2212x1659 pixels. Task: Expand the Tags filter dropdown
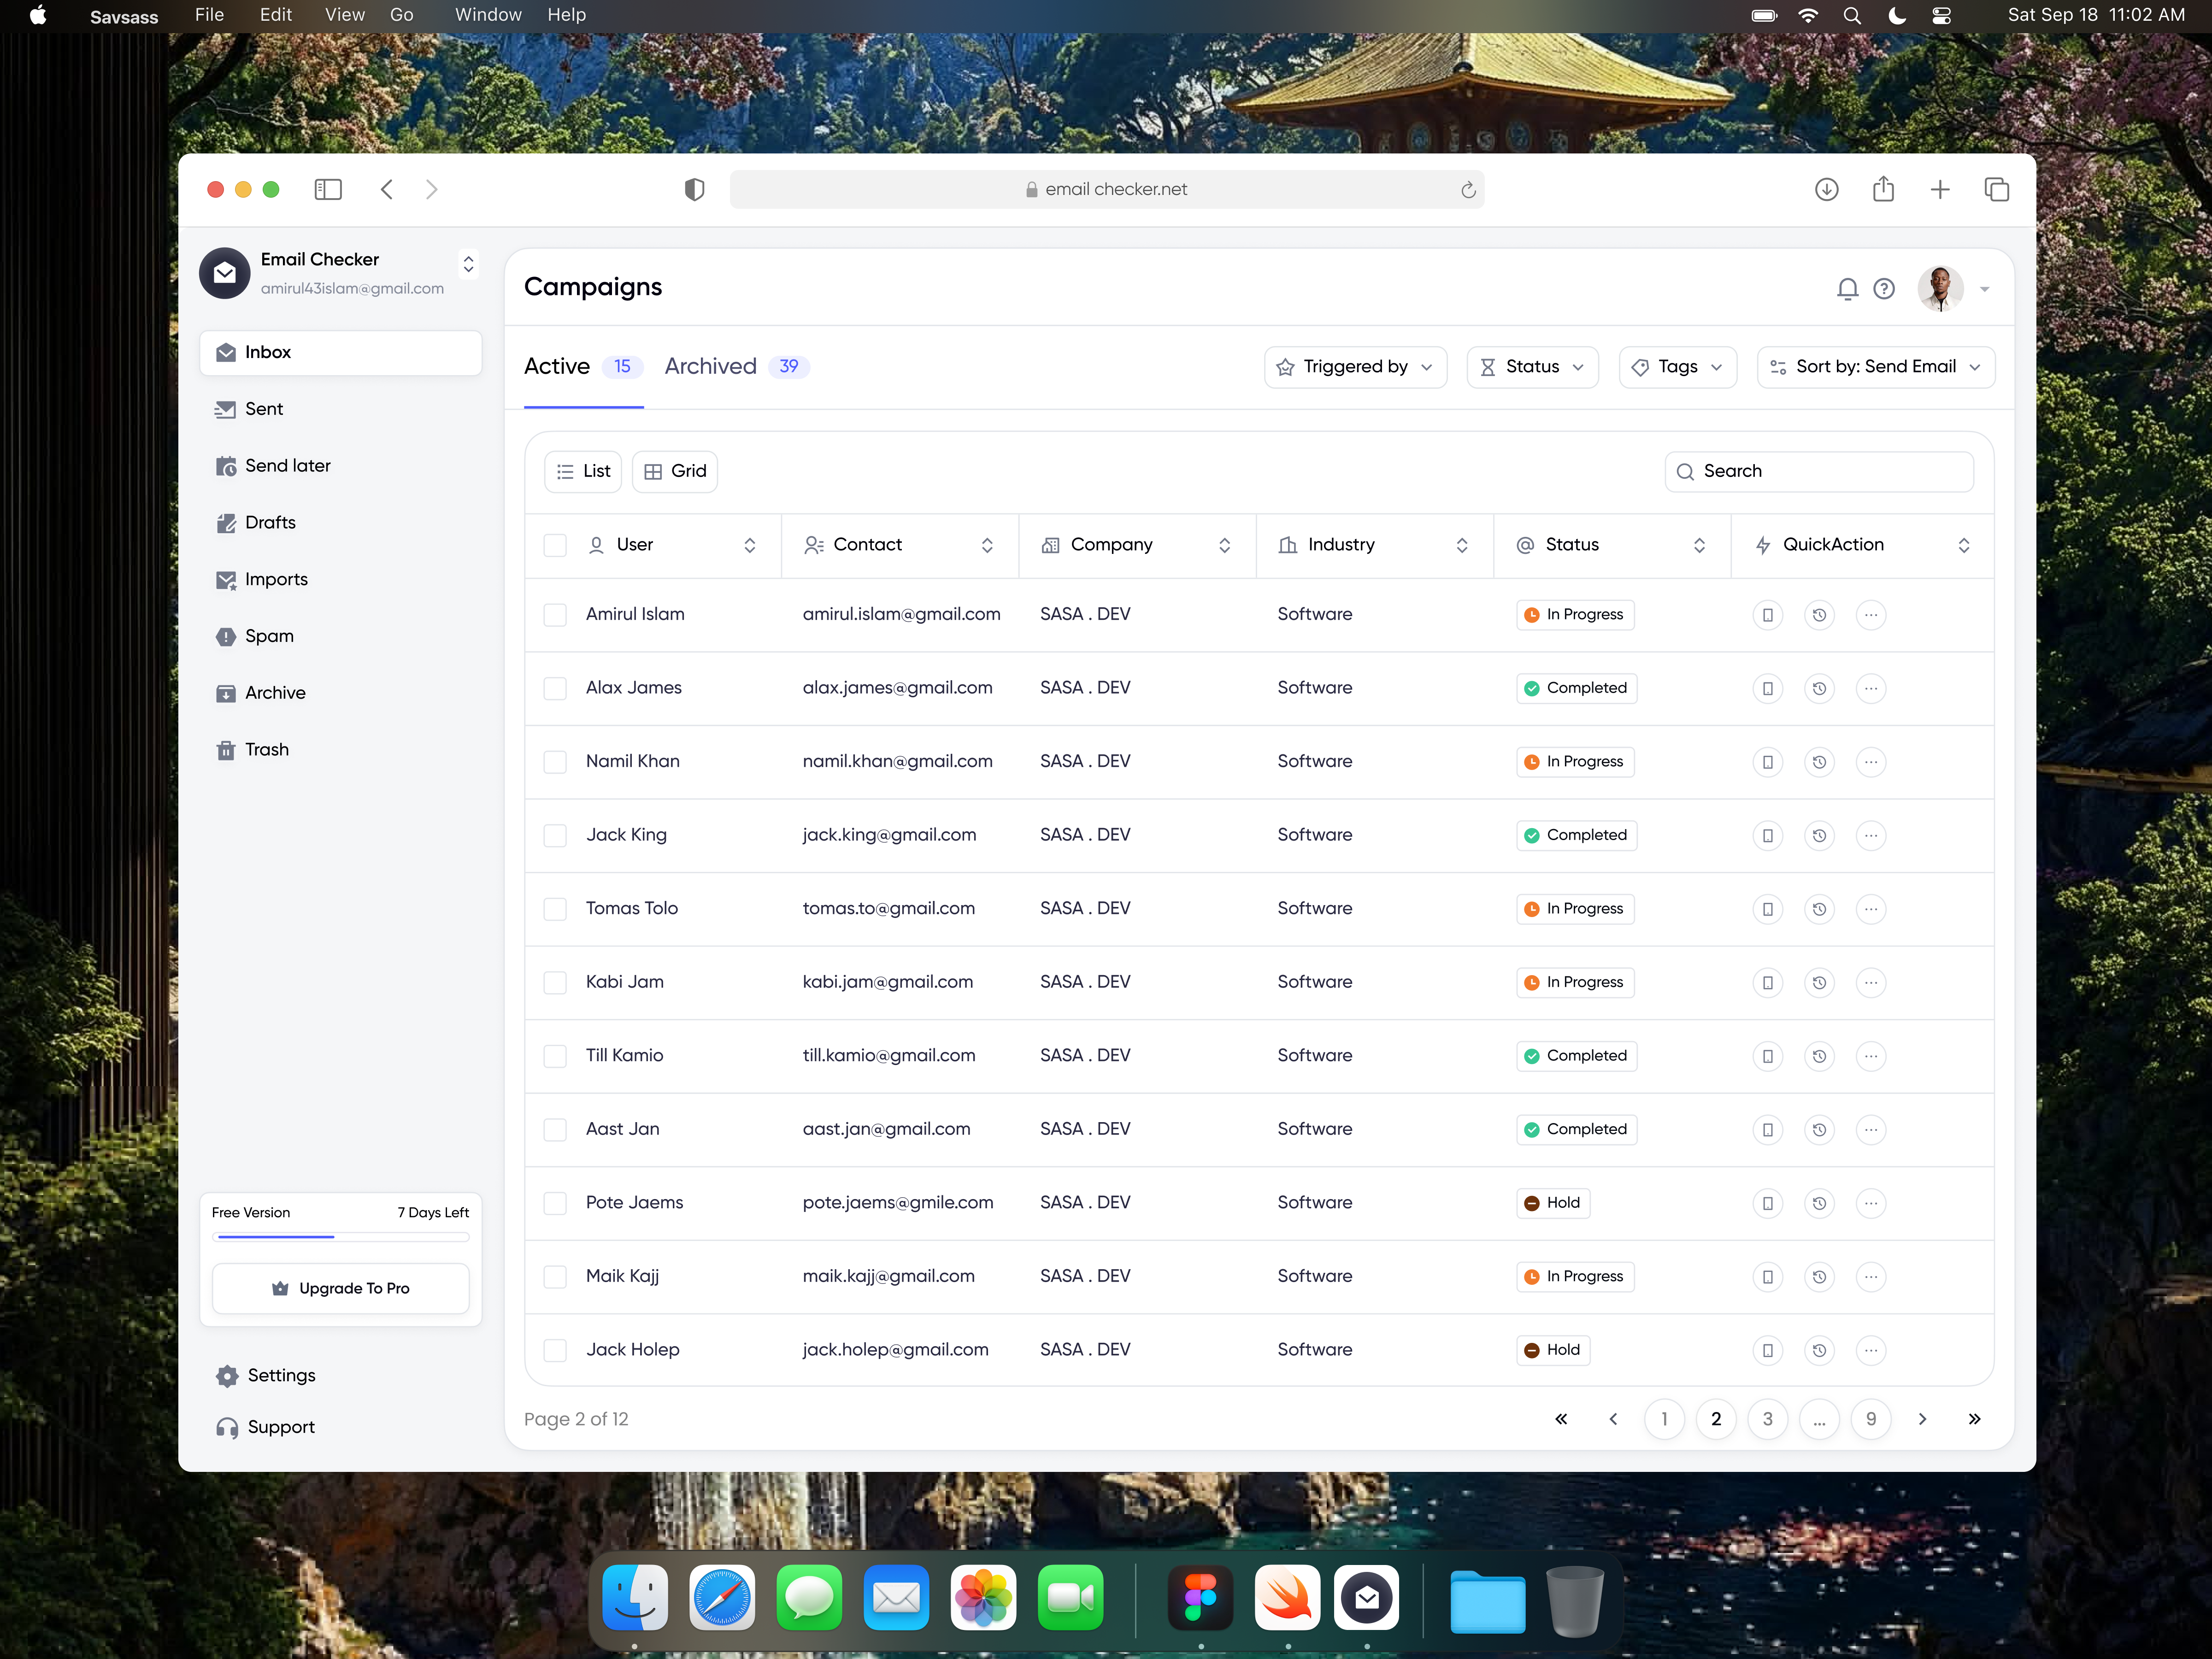pyautogui.click(x=1677, y=367)
